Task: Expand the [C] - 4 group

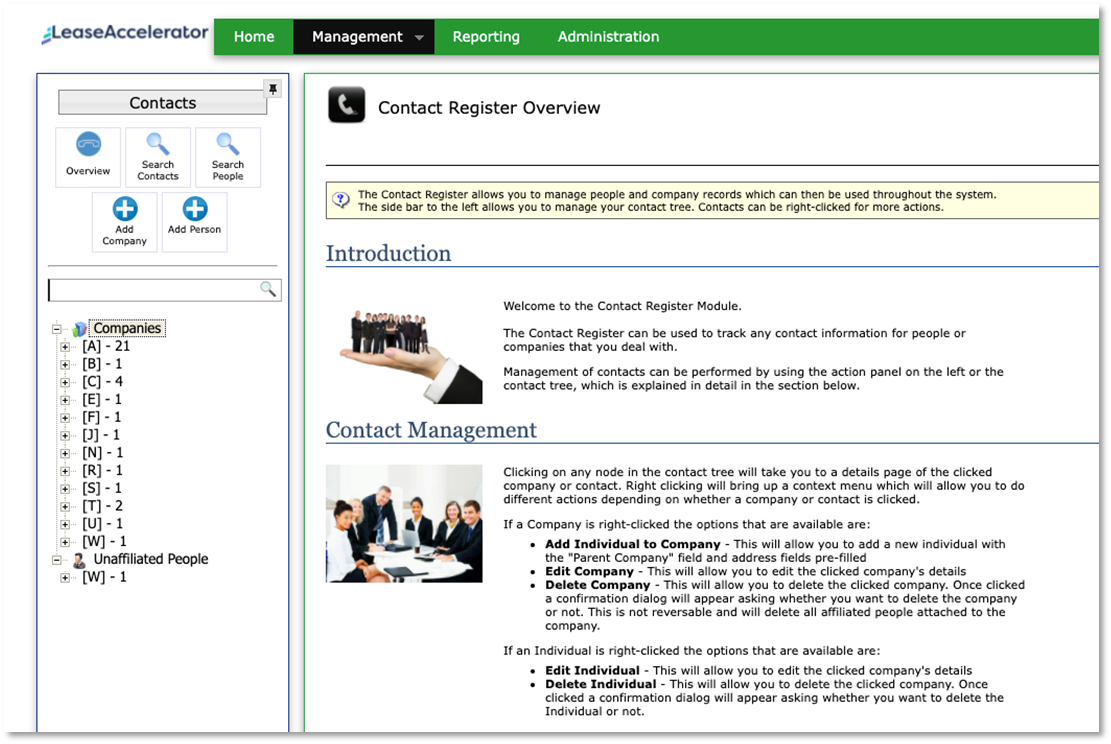Action: pyautogui.click(x=65, y=382)
